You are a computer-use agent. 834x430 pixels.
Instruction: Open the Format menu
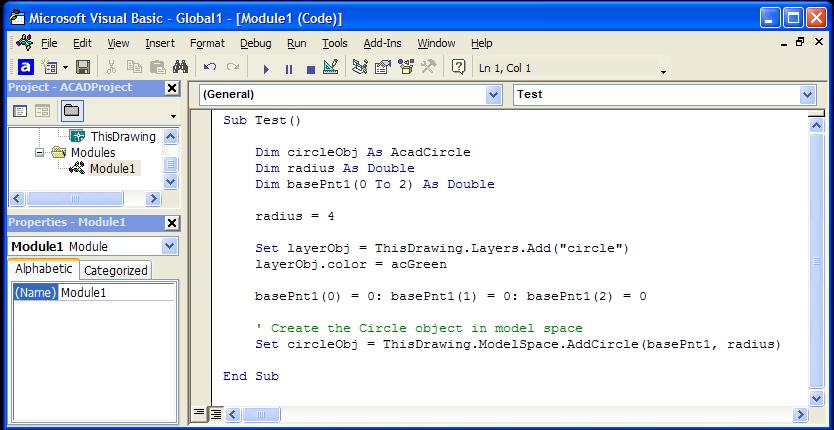pyautogui.click(x=207, y=44)
